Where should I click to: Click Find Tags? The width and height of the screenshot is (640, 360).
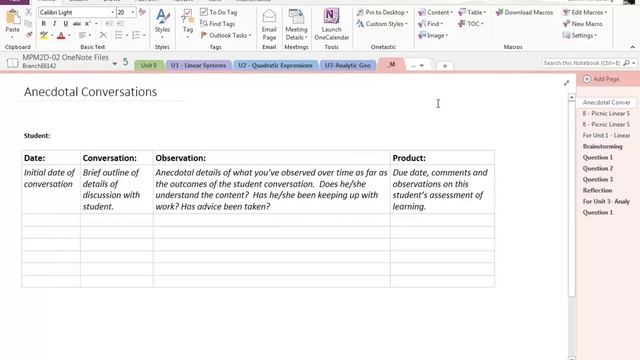click(218, 24)
